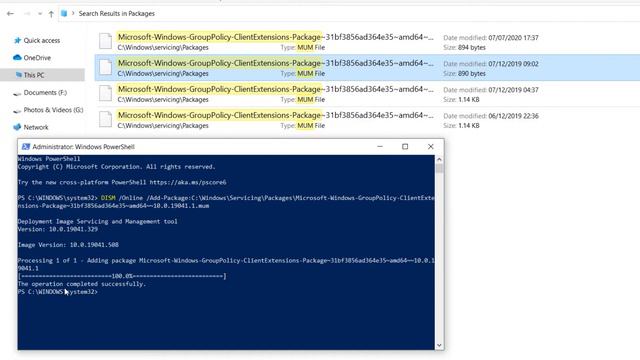
Task: Click the last PS C:\WINDOWS\system32> prompt
Action: [x=58, y=292]
